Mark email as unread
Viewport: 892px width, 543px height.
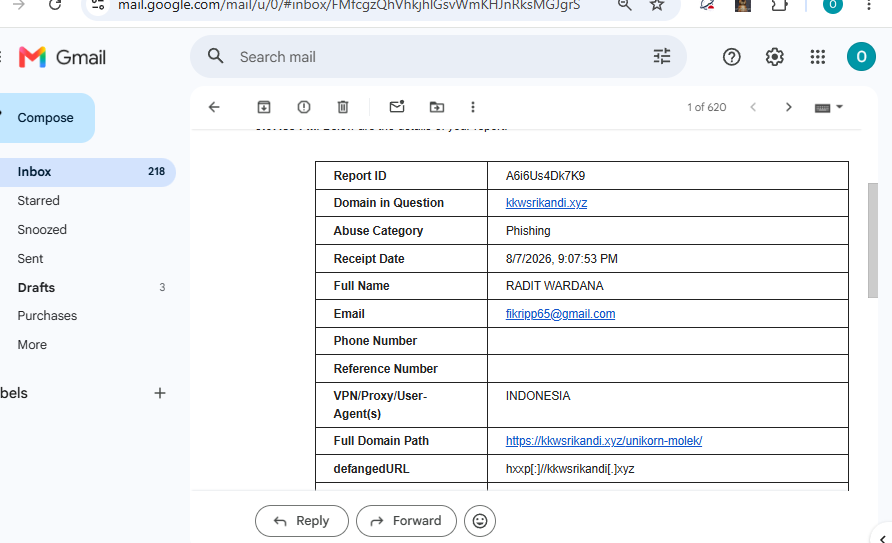397,107
